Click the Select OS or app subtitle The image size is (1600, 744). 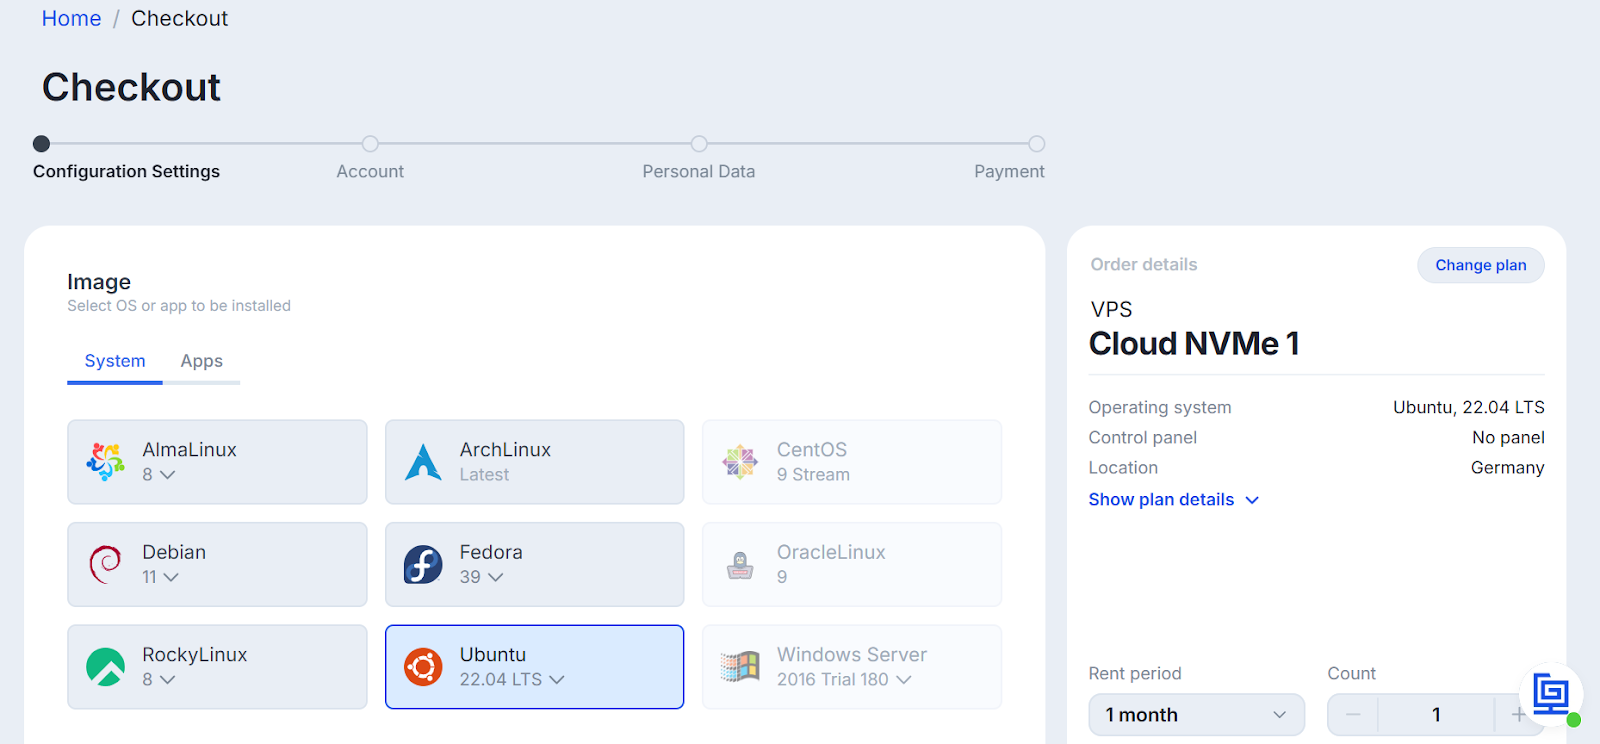pyautogui.click(x=179, y=306)
